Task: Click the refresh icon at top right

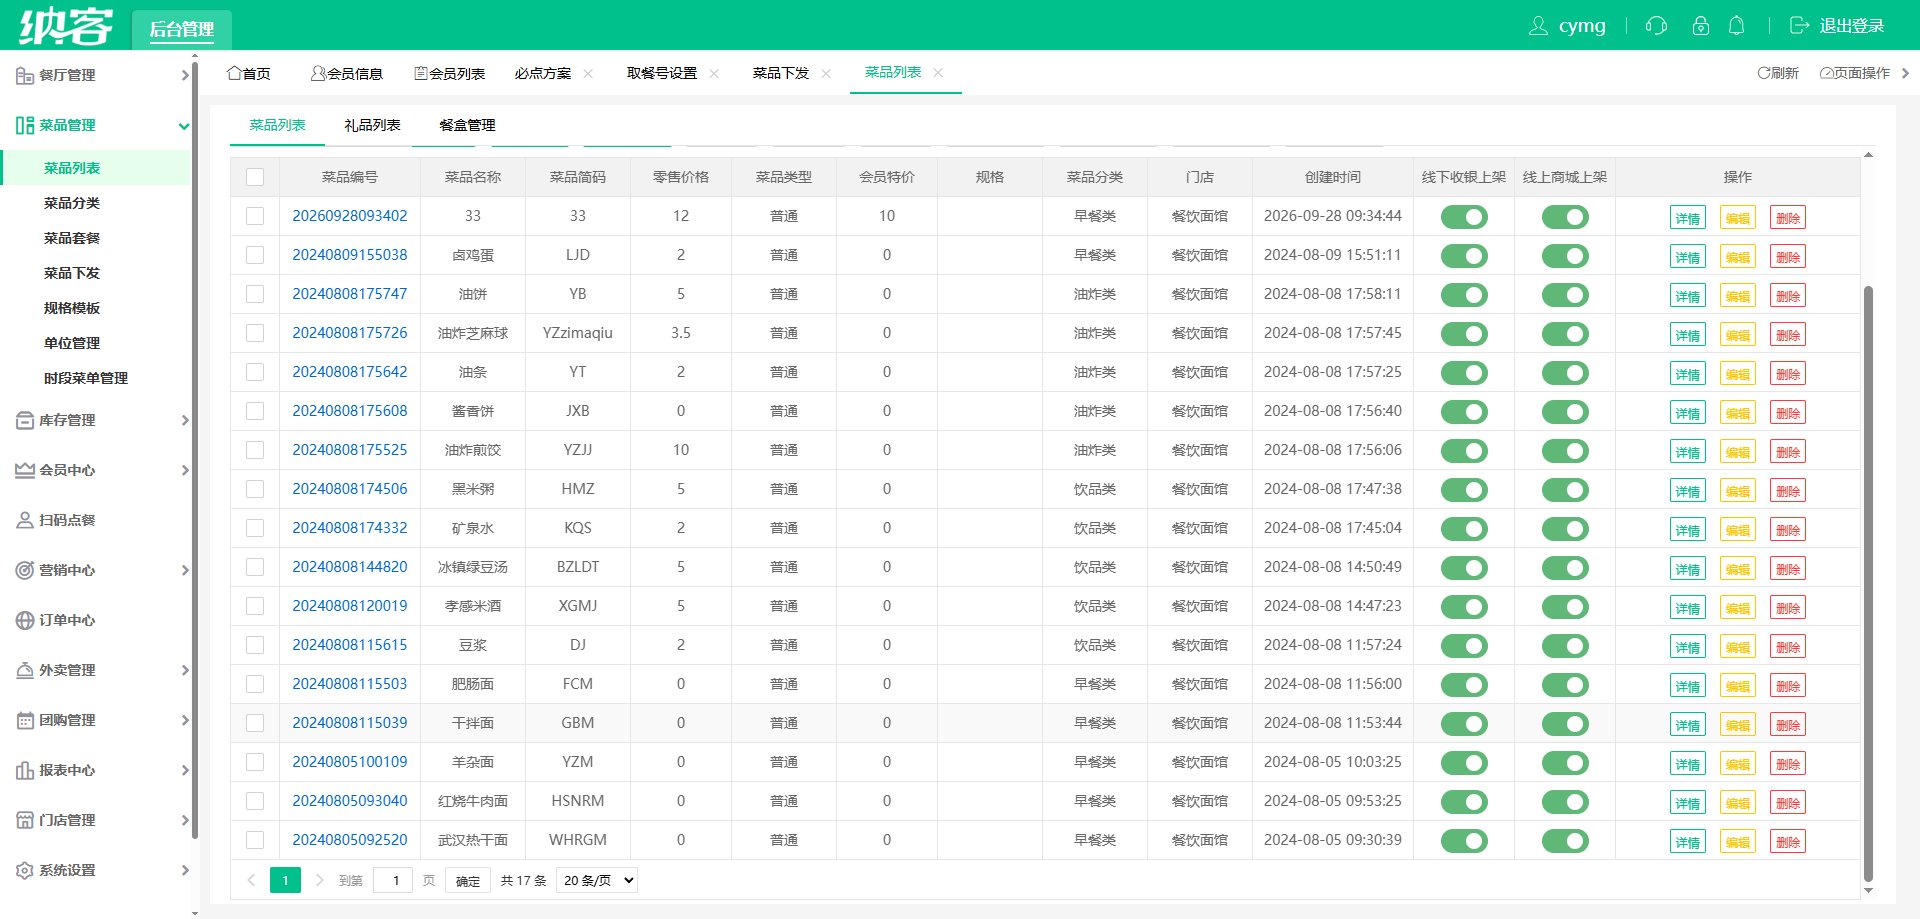Action: [x=1764, y=73]
